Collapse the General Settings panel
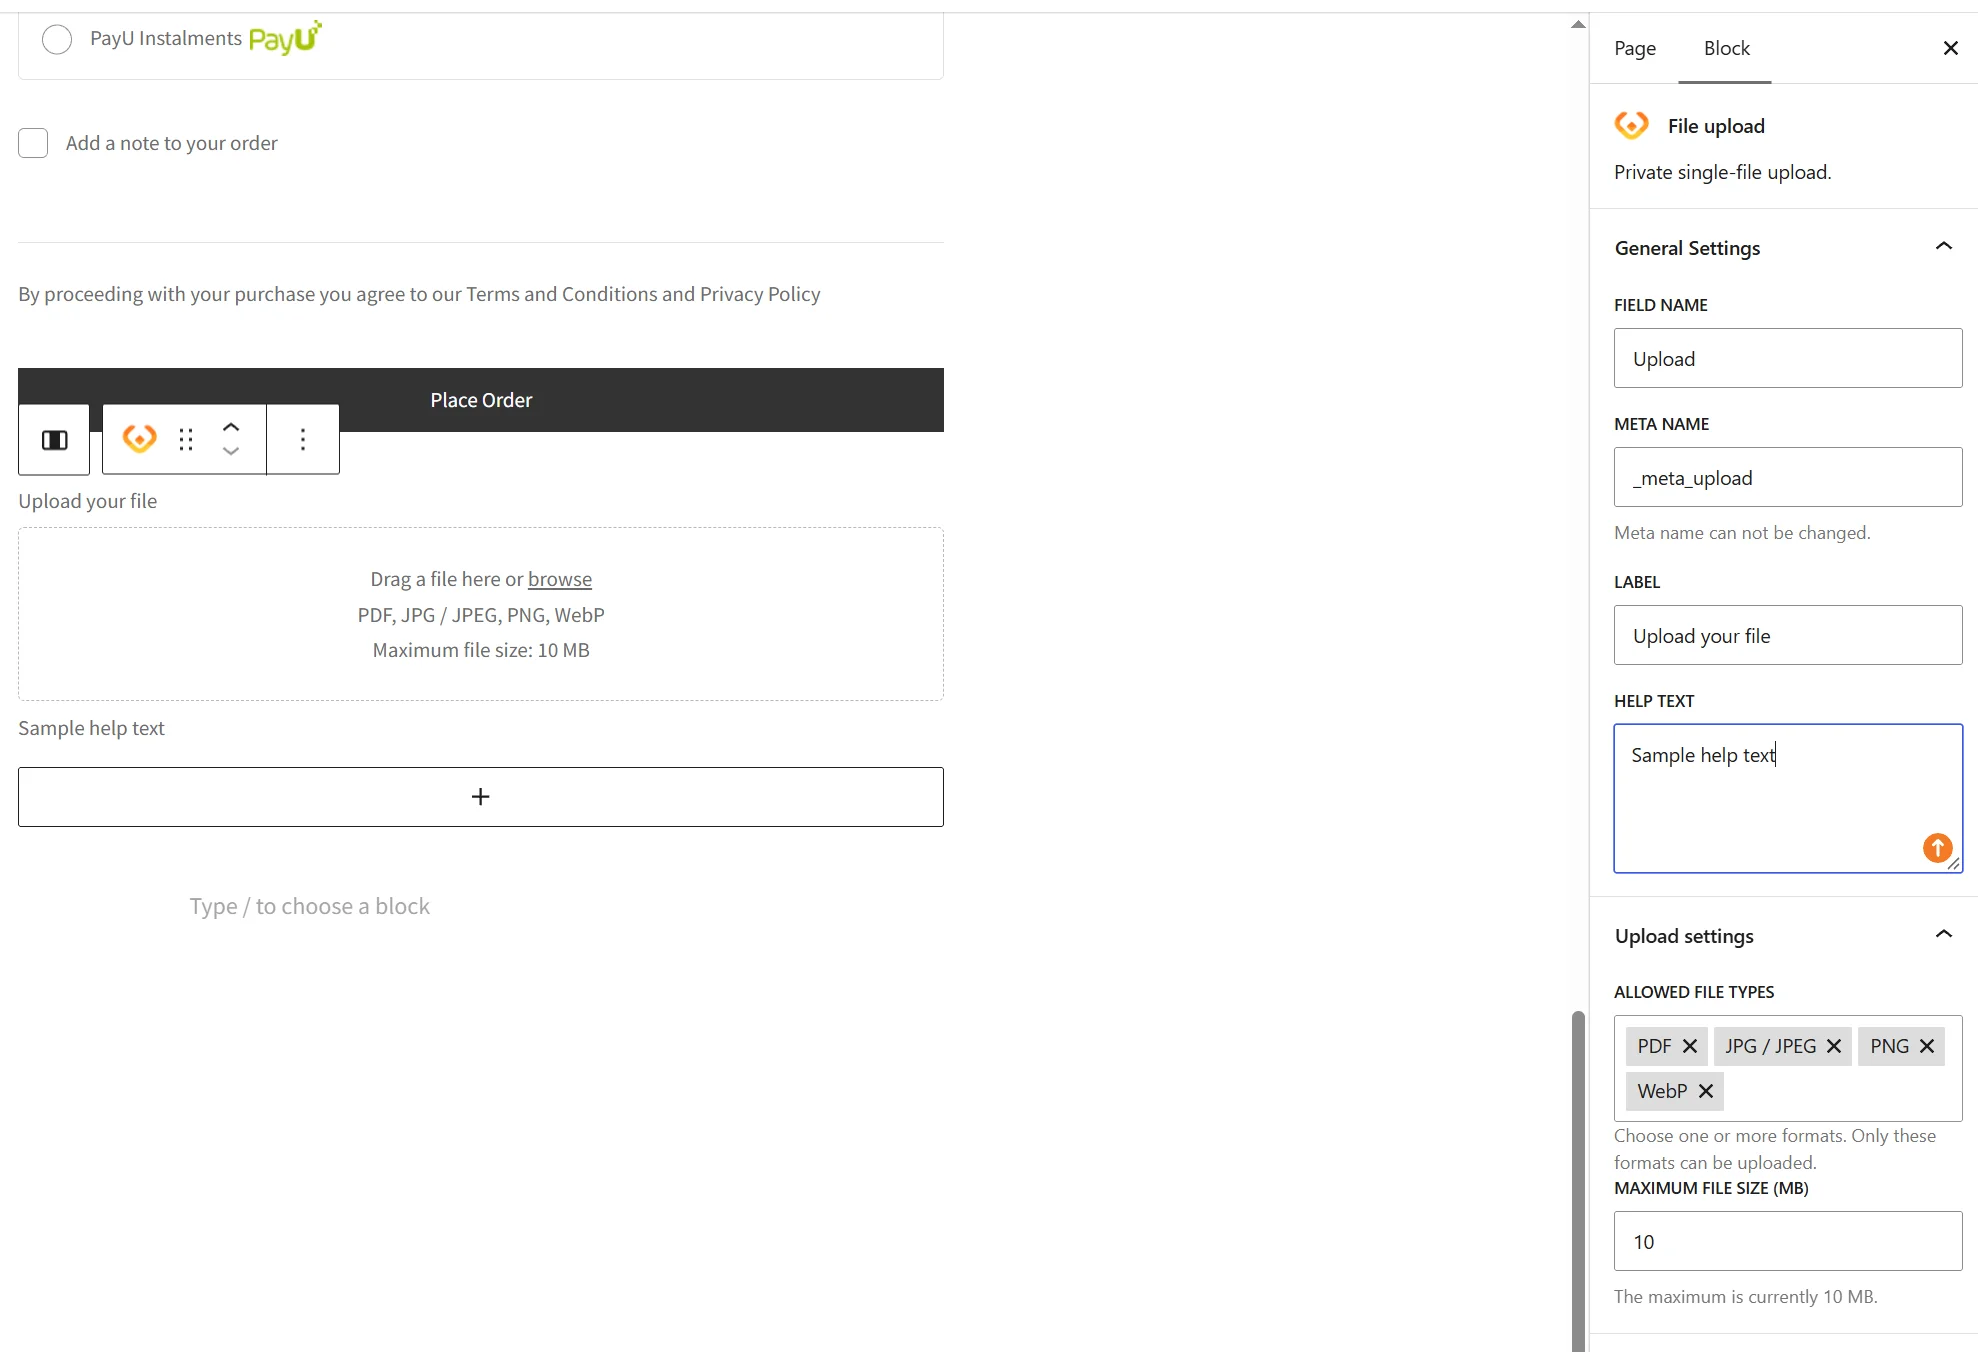1978x1352 pixels. (x=1943, y=246)
